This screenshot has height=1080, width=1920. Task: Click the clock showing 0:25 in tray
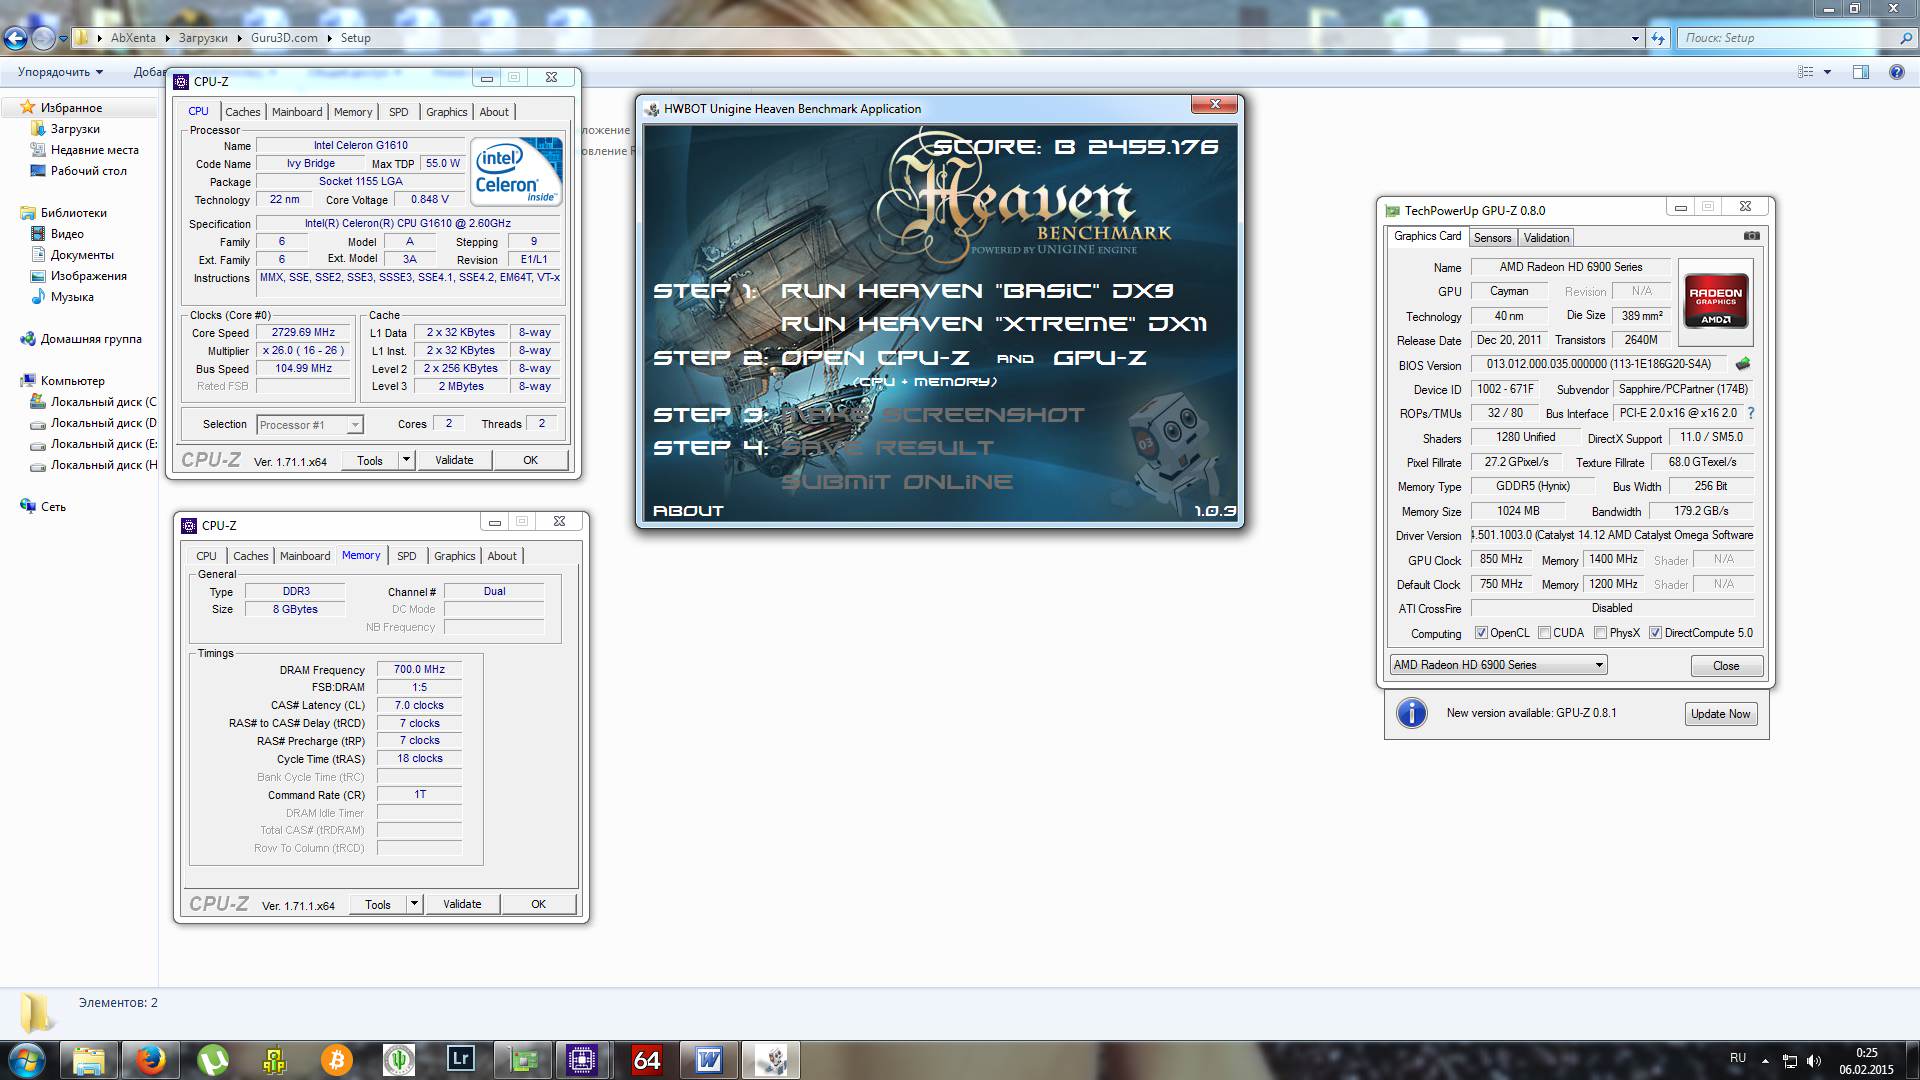pyautogui.click(x=1866, y=1053)
